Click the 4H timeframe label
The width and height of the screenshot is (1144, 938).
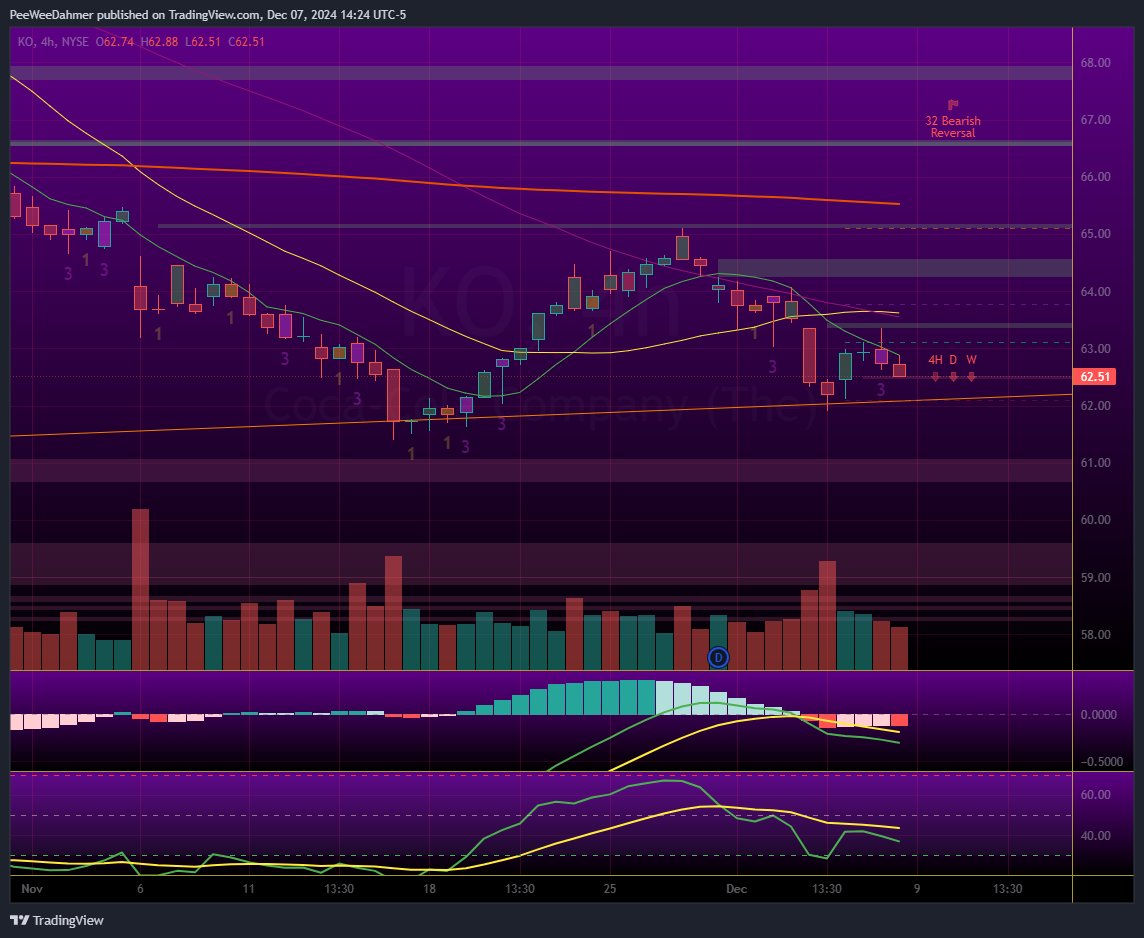coord(935,360)
